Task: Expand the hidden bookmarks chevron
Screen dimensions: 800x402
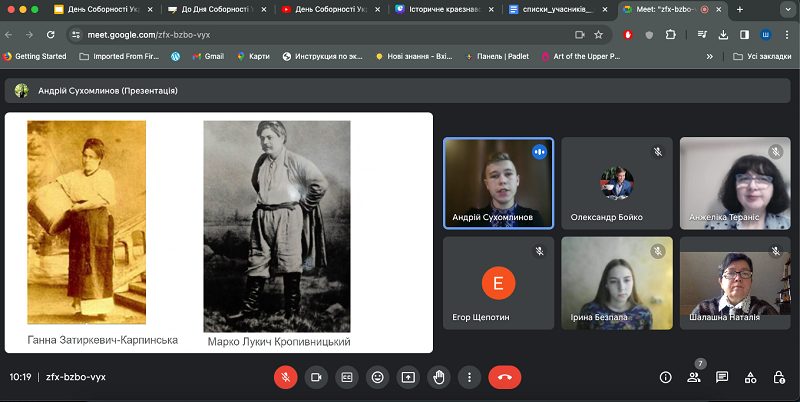Action: pos(709,57)
